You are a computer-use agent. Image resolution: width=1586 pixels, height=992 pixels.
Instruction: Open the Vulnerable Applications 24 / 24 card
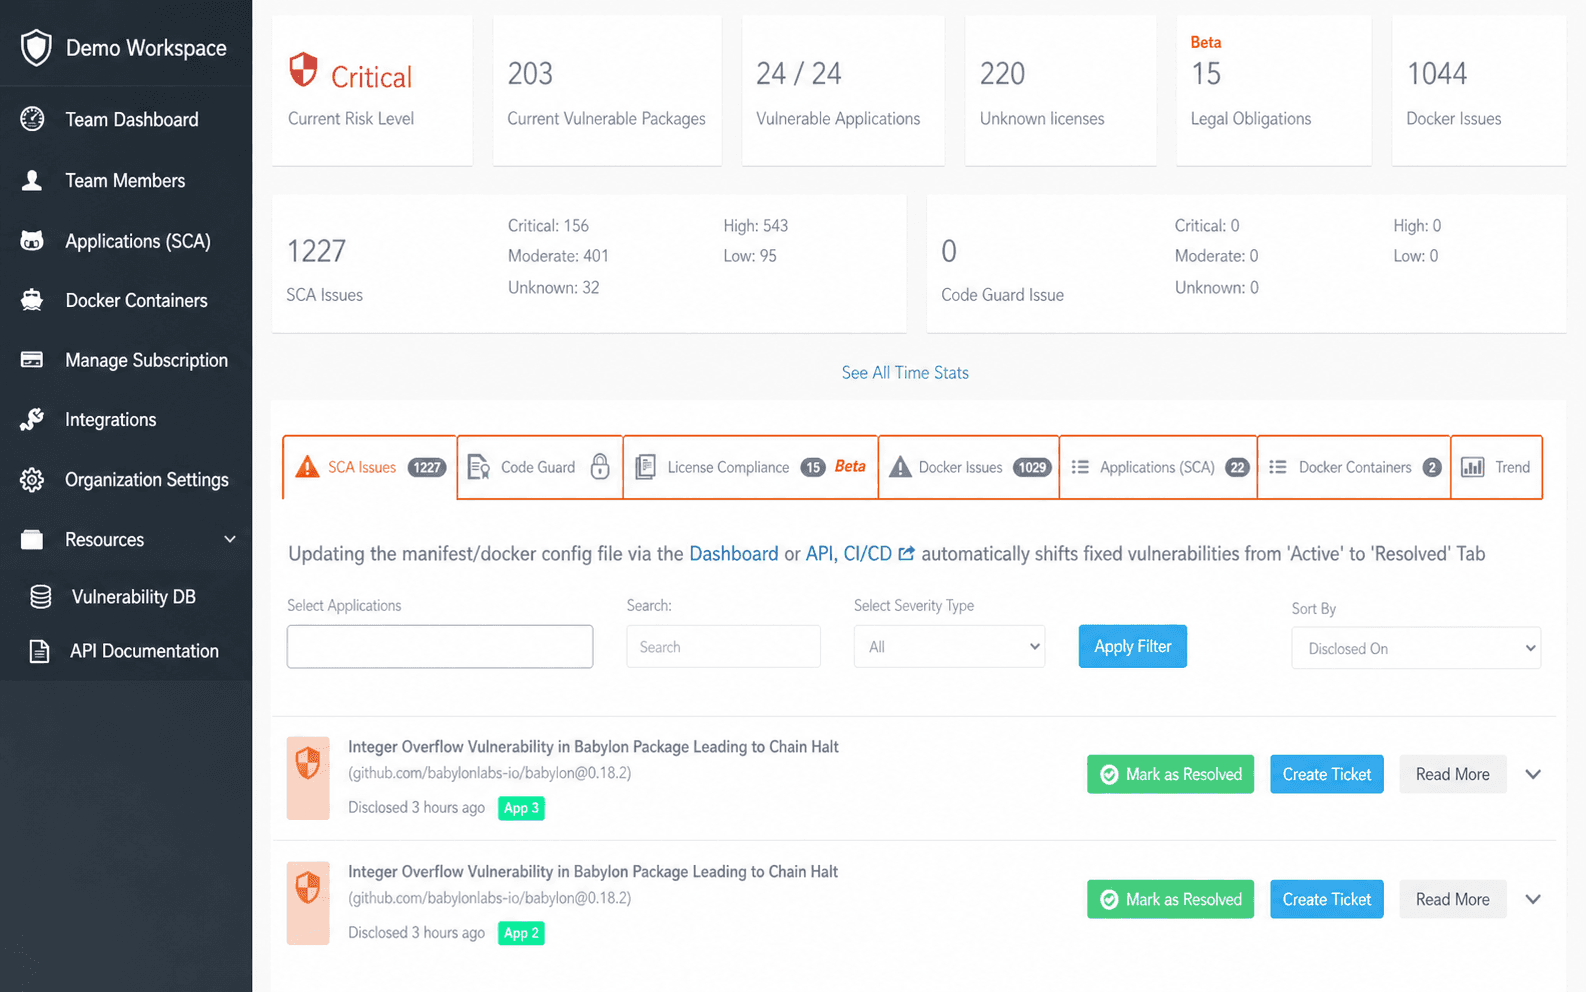click(x=842, y=90)
